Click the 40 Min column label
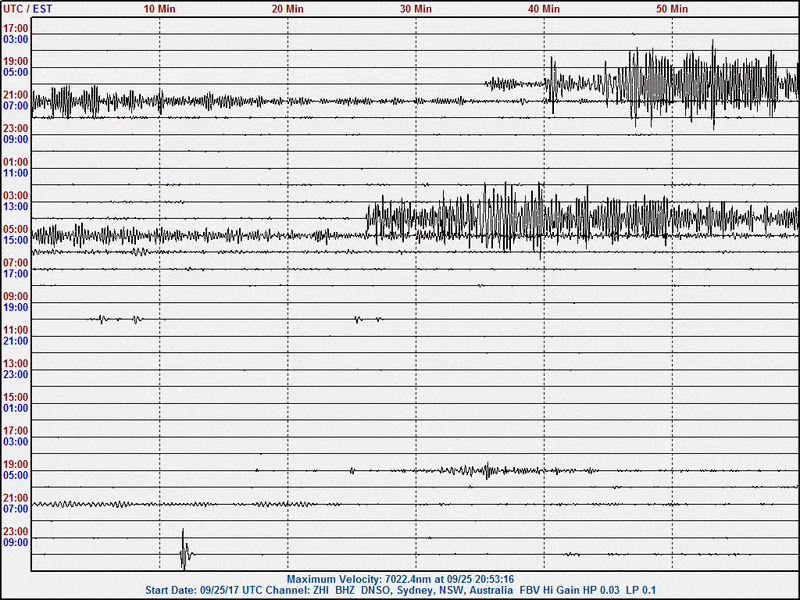This screenshot has width=800, height=600. coord(544,9)
